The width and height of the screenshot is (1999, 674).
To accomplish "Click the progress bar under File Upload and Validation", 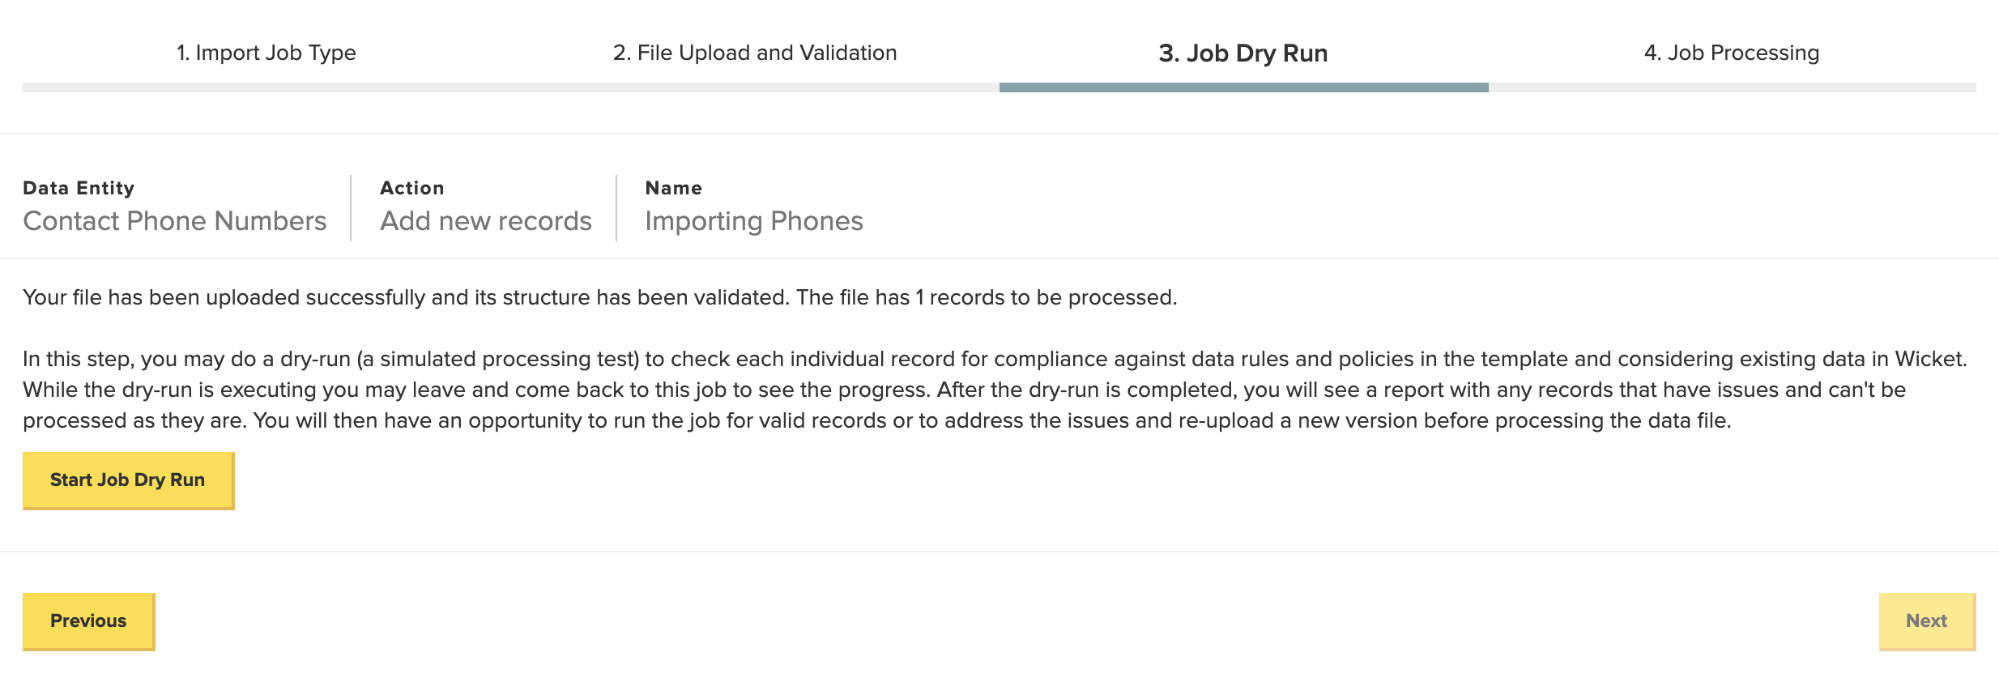I will tap(755, 88).
